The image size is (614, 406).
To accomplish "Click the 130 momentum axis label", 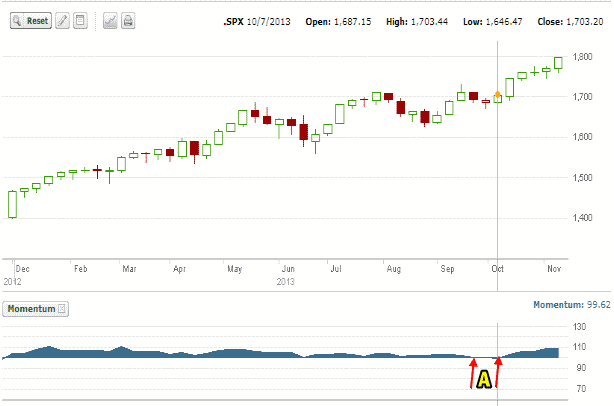I will (x=580, y=327).
